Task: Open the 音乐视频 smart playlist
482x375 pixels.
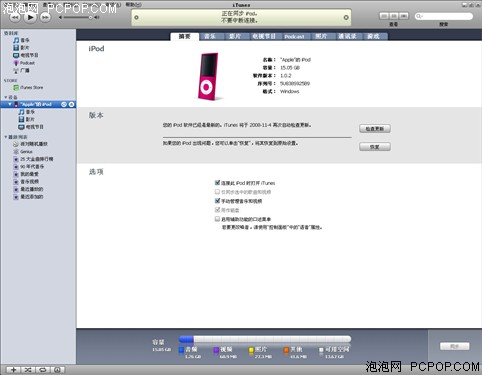Action: click(x=26, y=181)
